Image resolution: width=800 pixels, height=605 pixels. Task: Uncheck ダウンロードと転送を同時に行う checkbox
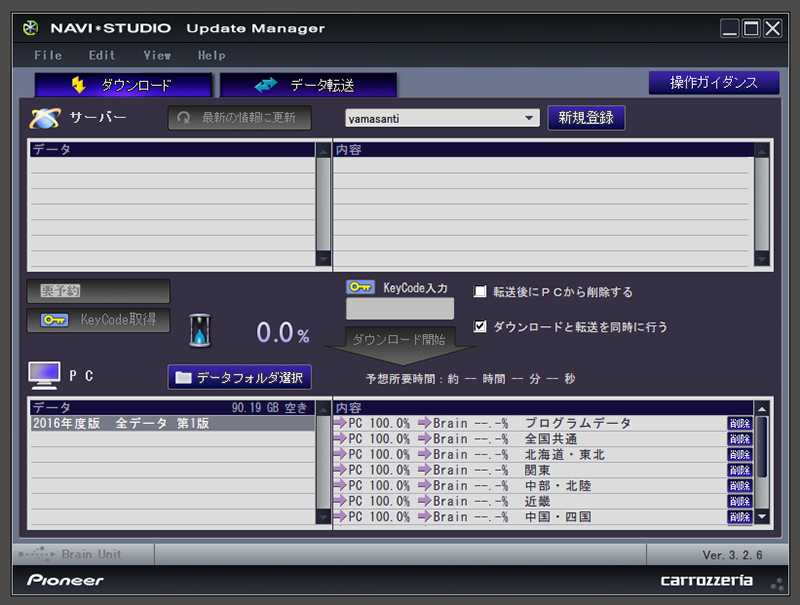tap(480, 326)
